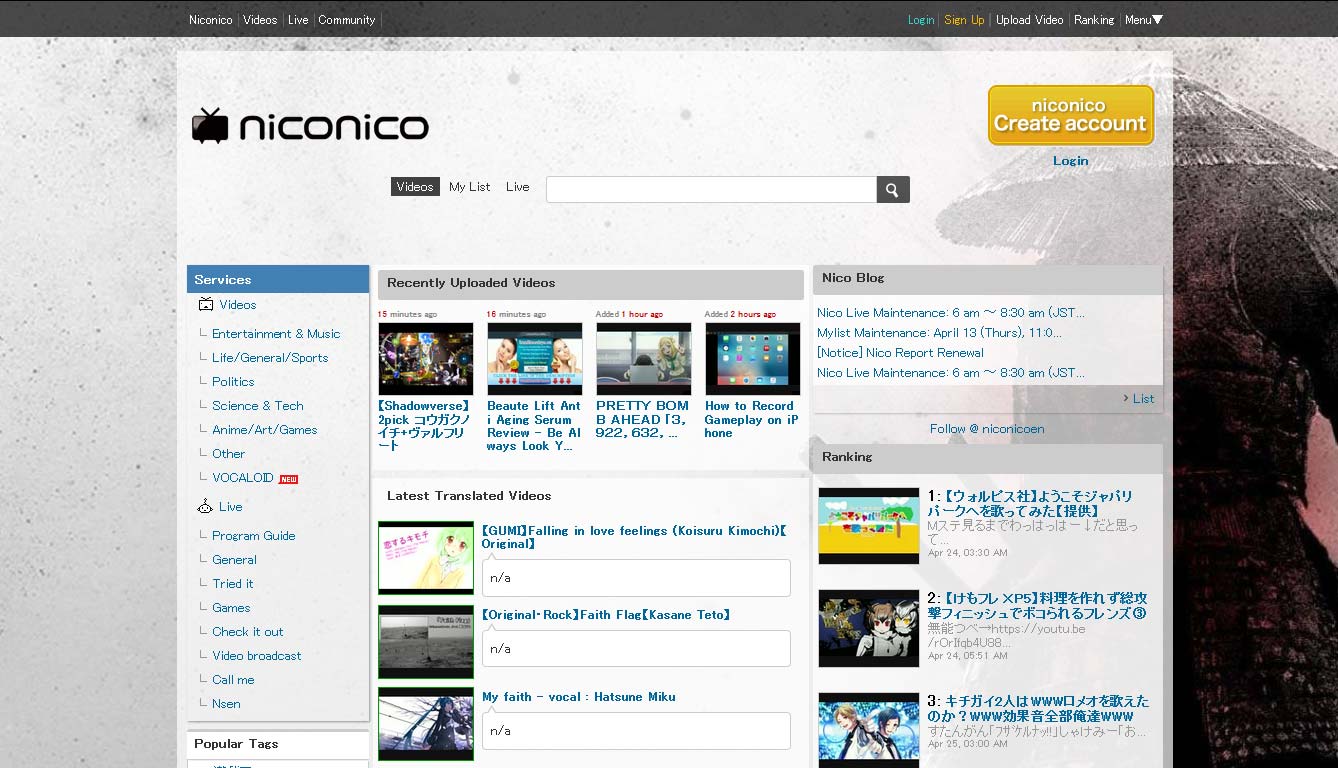Open Check it out under Live
Viewport: 1338px width, 768px height.
pos(248,632)
